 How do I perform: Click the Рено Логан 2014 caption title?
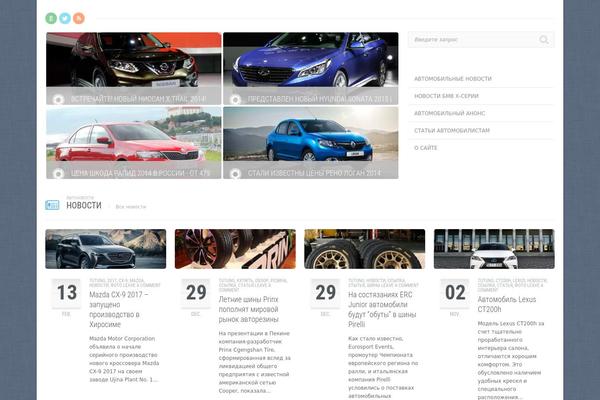(314, 173)
